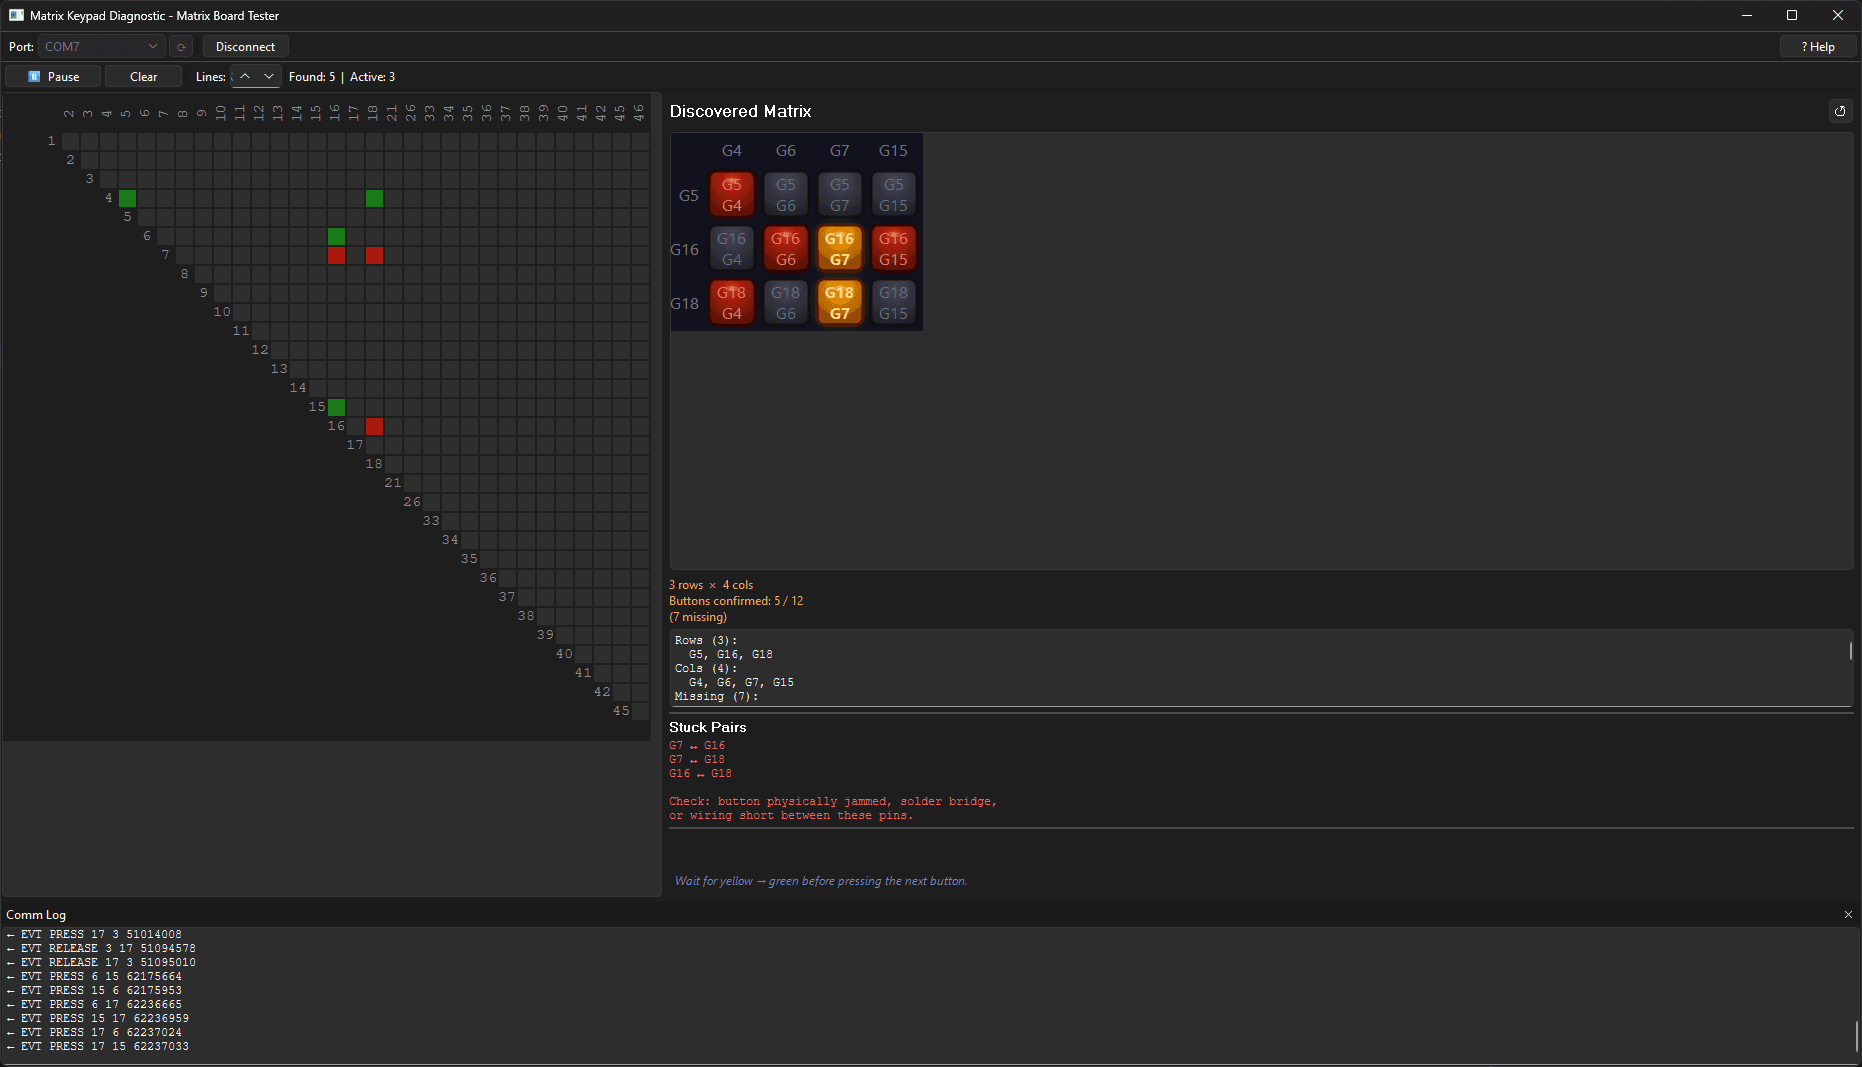Select the orange G18/G7 matrix button
Image resolution: width=1862 pixels, height=1067 pixels.
coord(840,303)
